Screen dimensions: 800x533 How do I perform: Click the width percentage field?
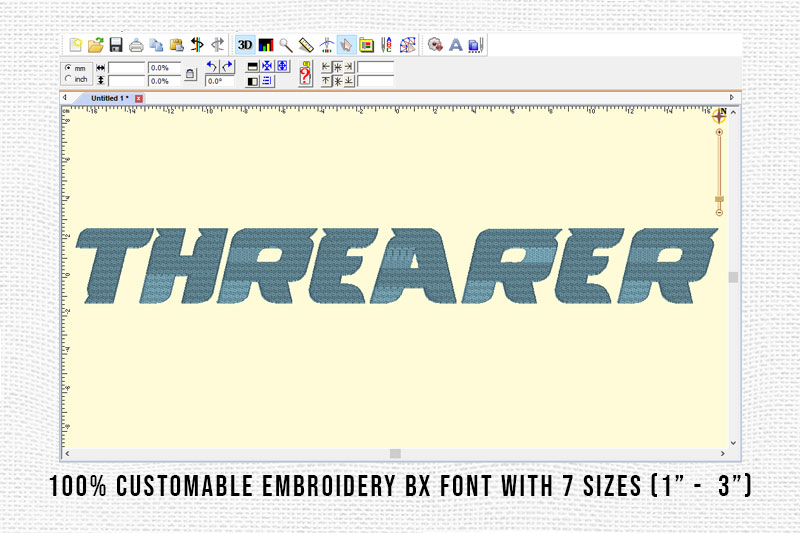click(164, 68)
